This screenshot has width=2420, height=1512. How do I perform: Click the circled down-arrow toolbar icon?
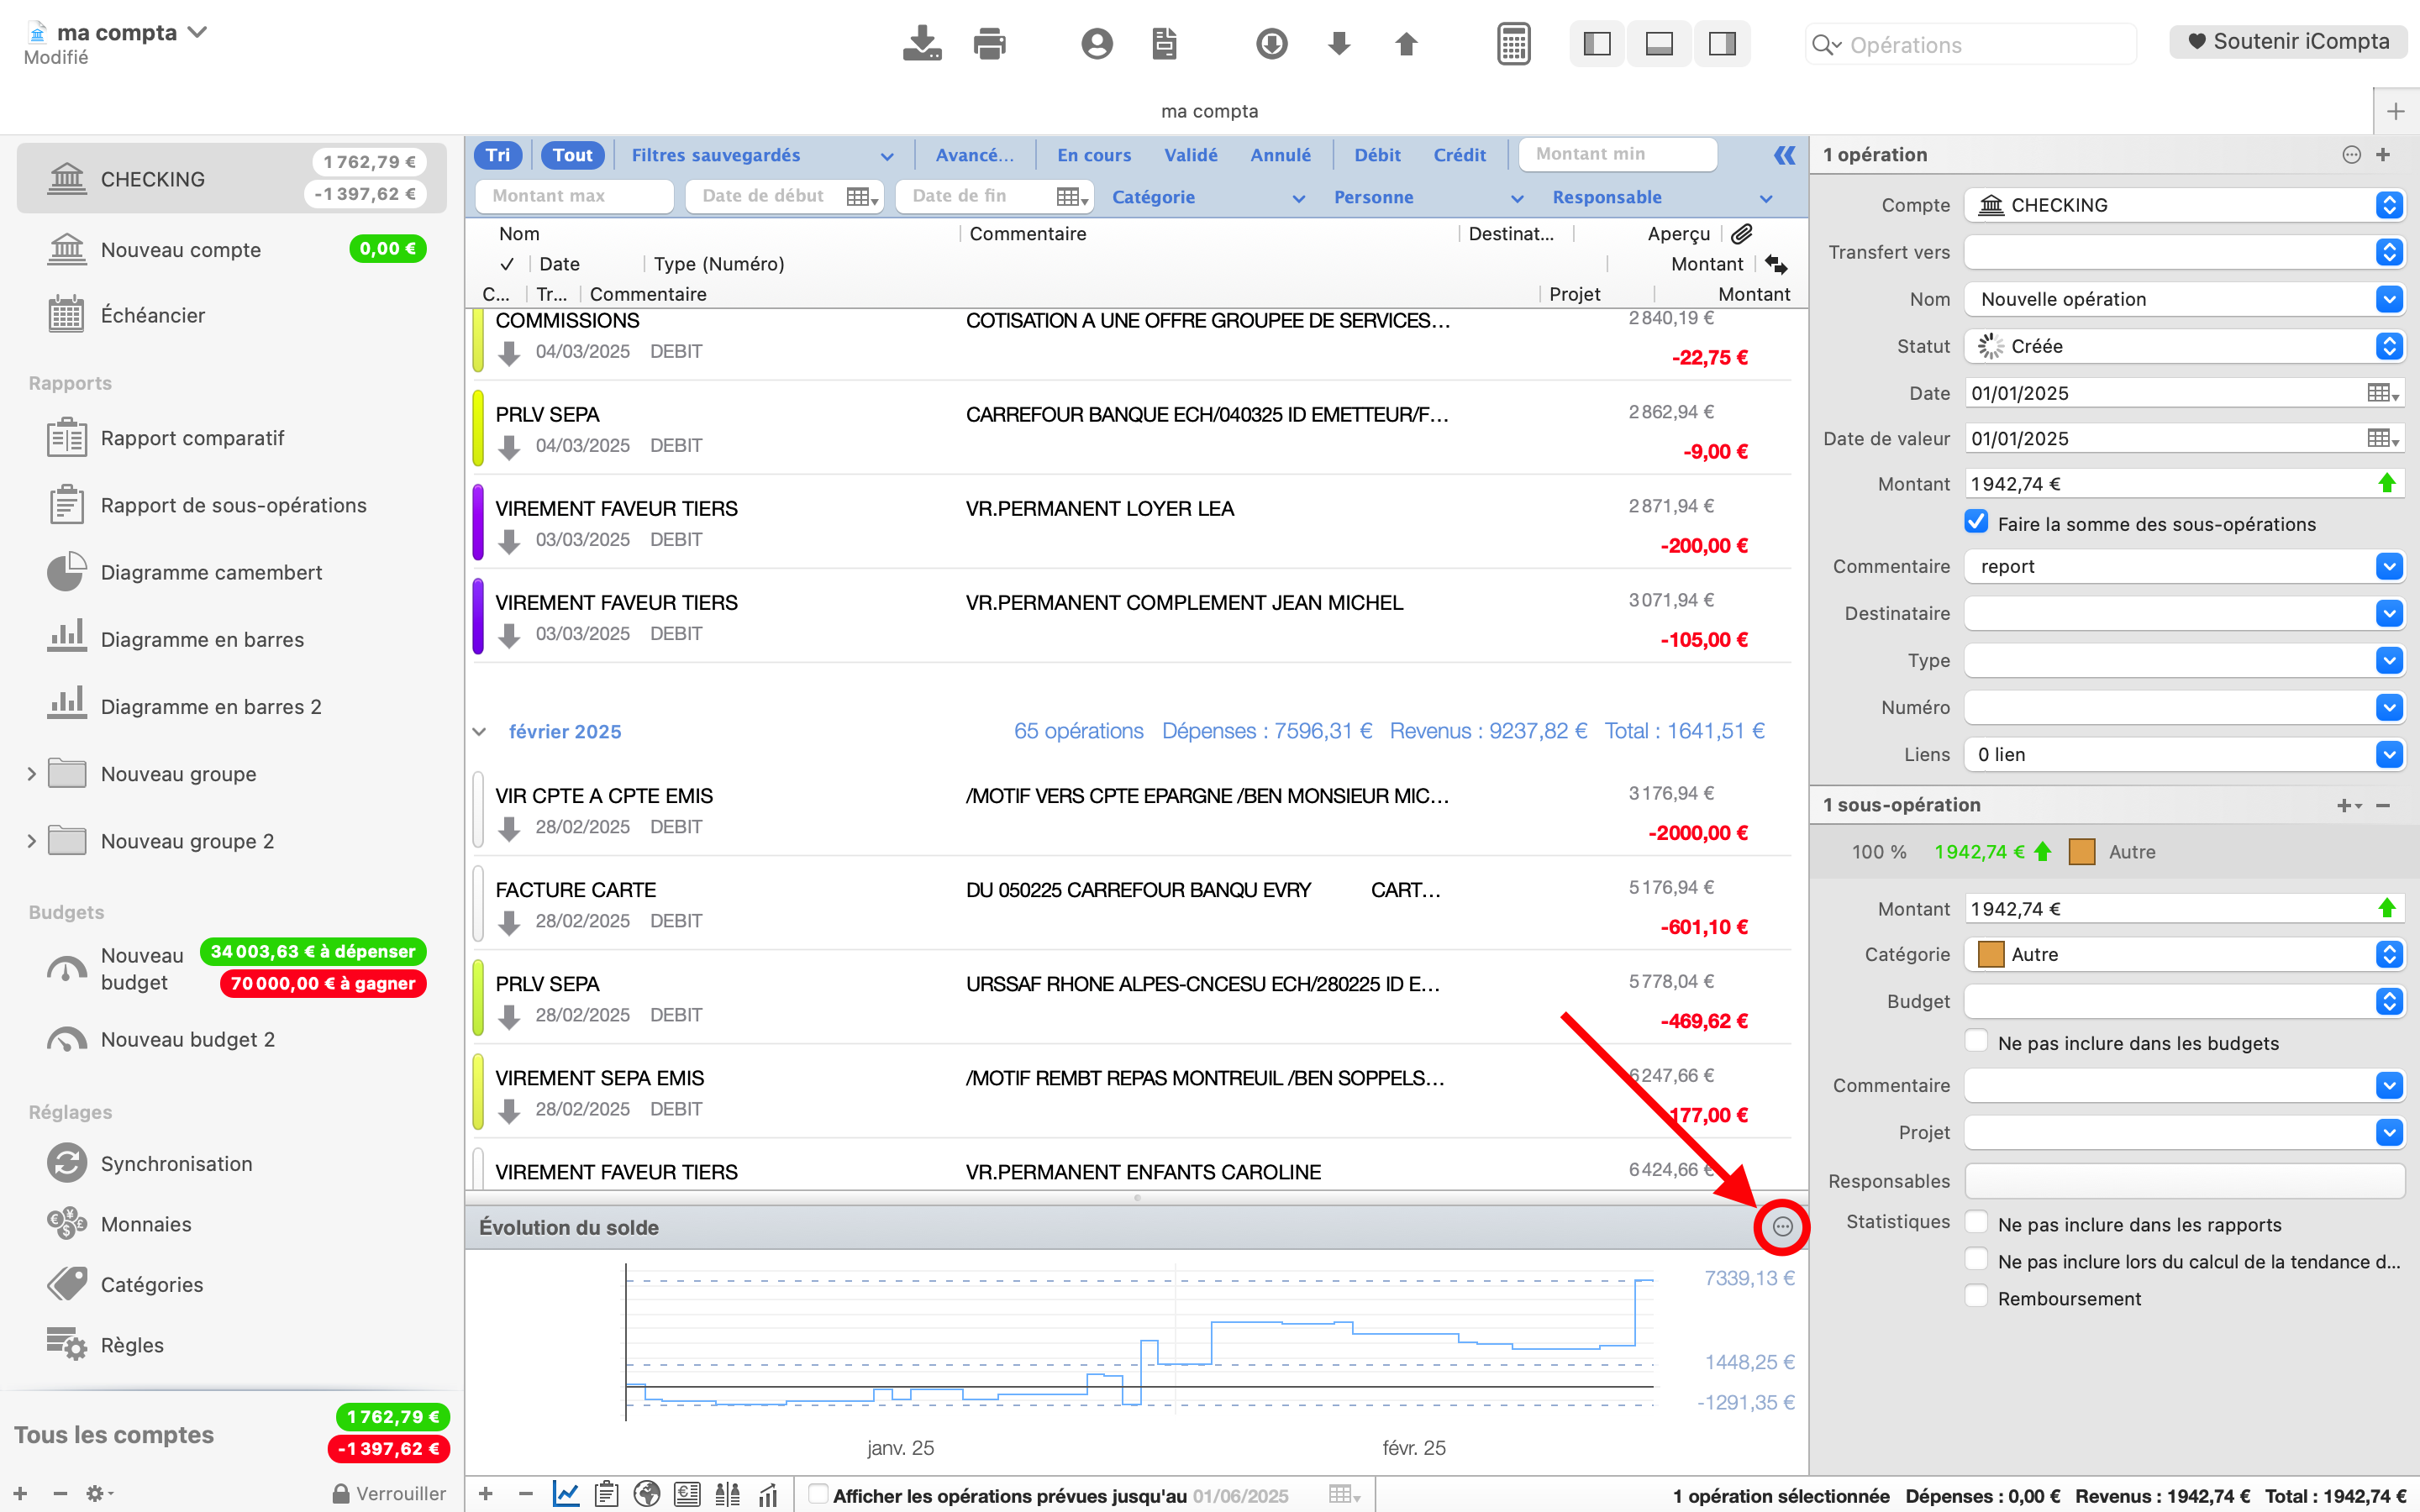[x=1271, y=43]
